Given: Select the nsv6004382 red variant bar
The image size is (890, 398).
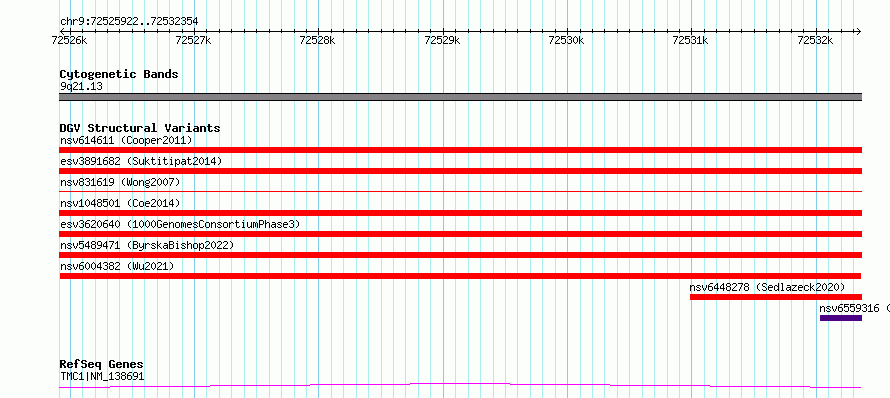Looking at the screenshot, I should tap(460, 276).
